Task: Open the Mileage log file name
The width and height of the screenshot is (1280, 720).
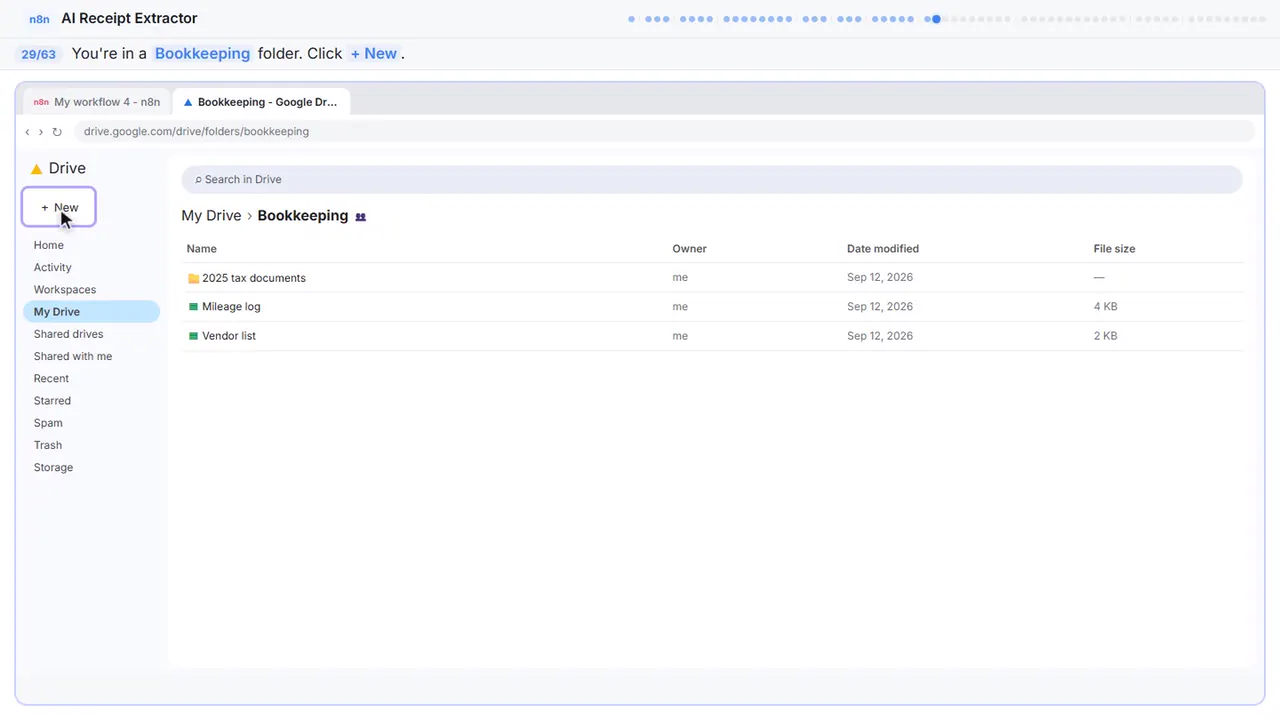Action: point(231,307)
